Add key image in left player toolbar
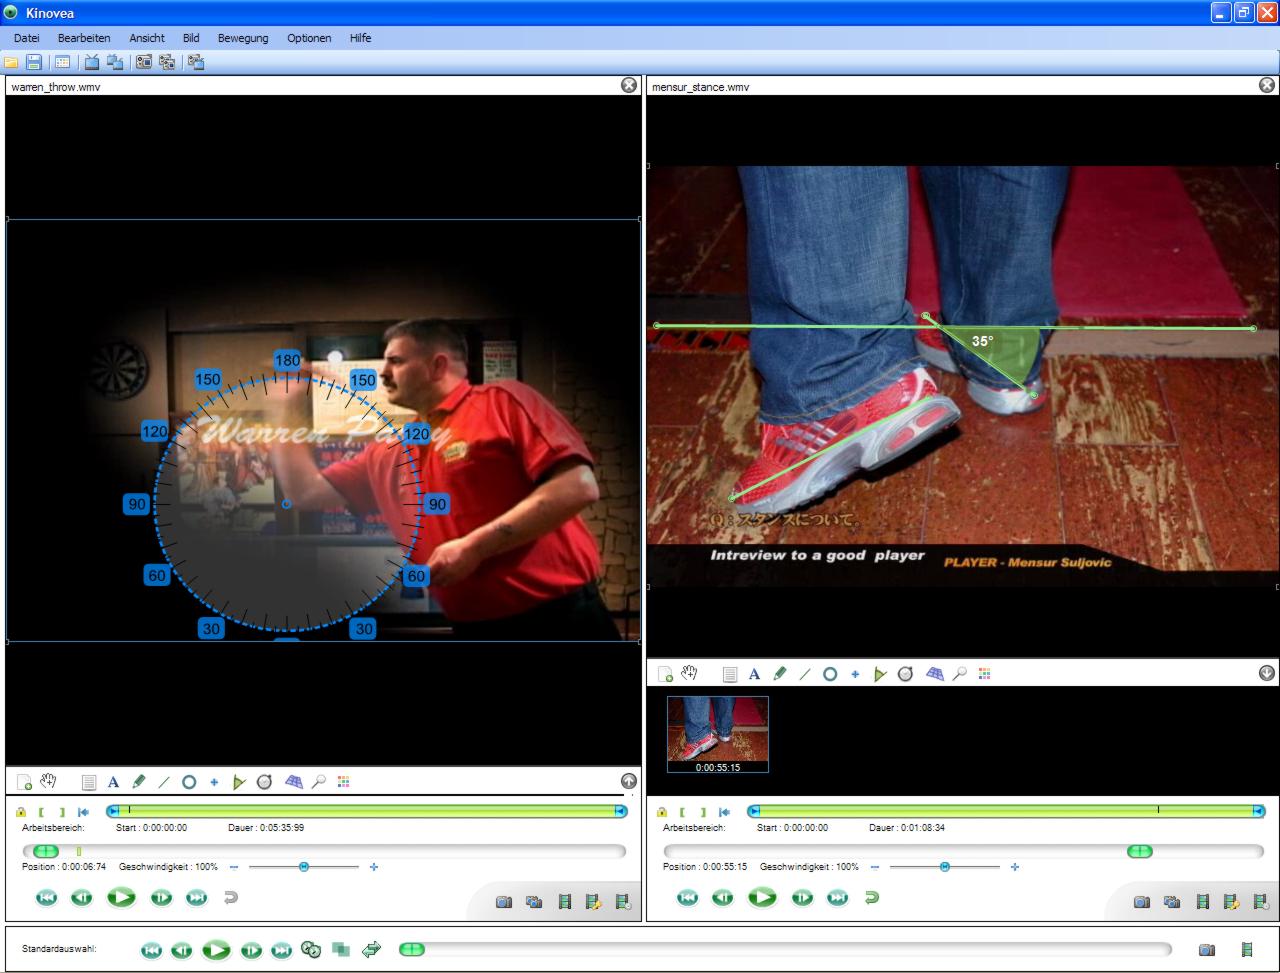The height and width of the screenshot is (973, 1280). coord(24,782)
